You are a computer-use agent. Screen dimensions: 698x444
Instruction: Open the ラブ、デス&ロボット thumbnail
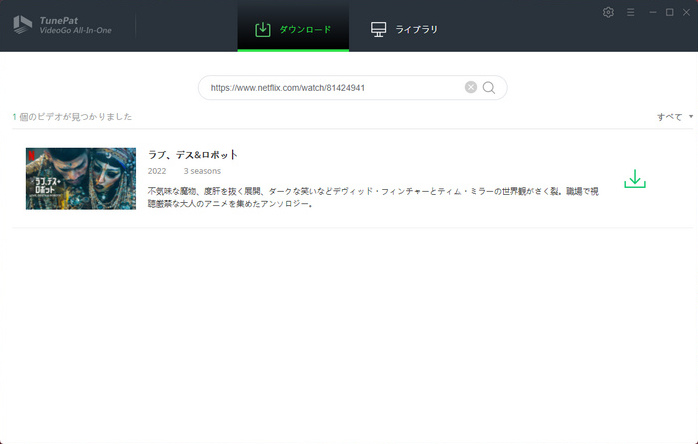pos(81,179)
